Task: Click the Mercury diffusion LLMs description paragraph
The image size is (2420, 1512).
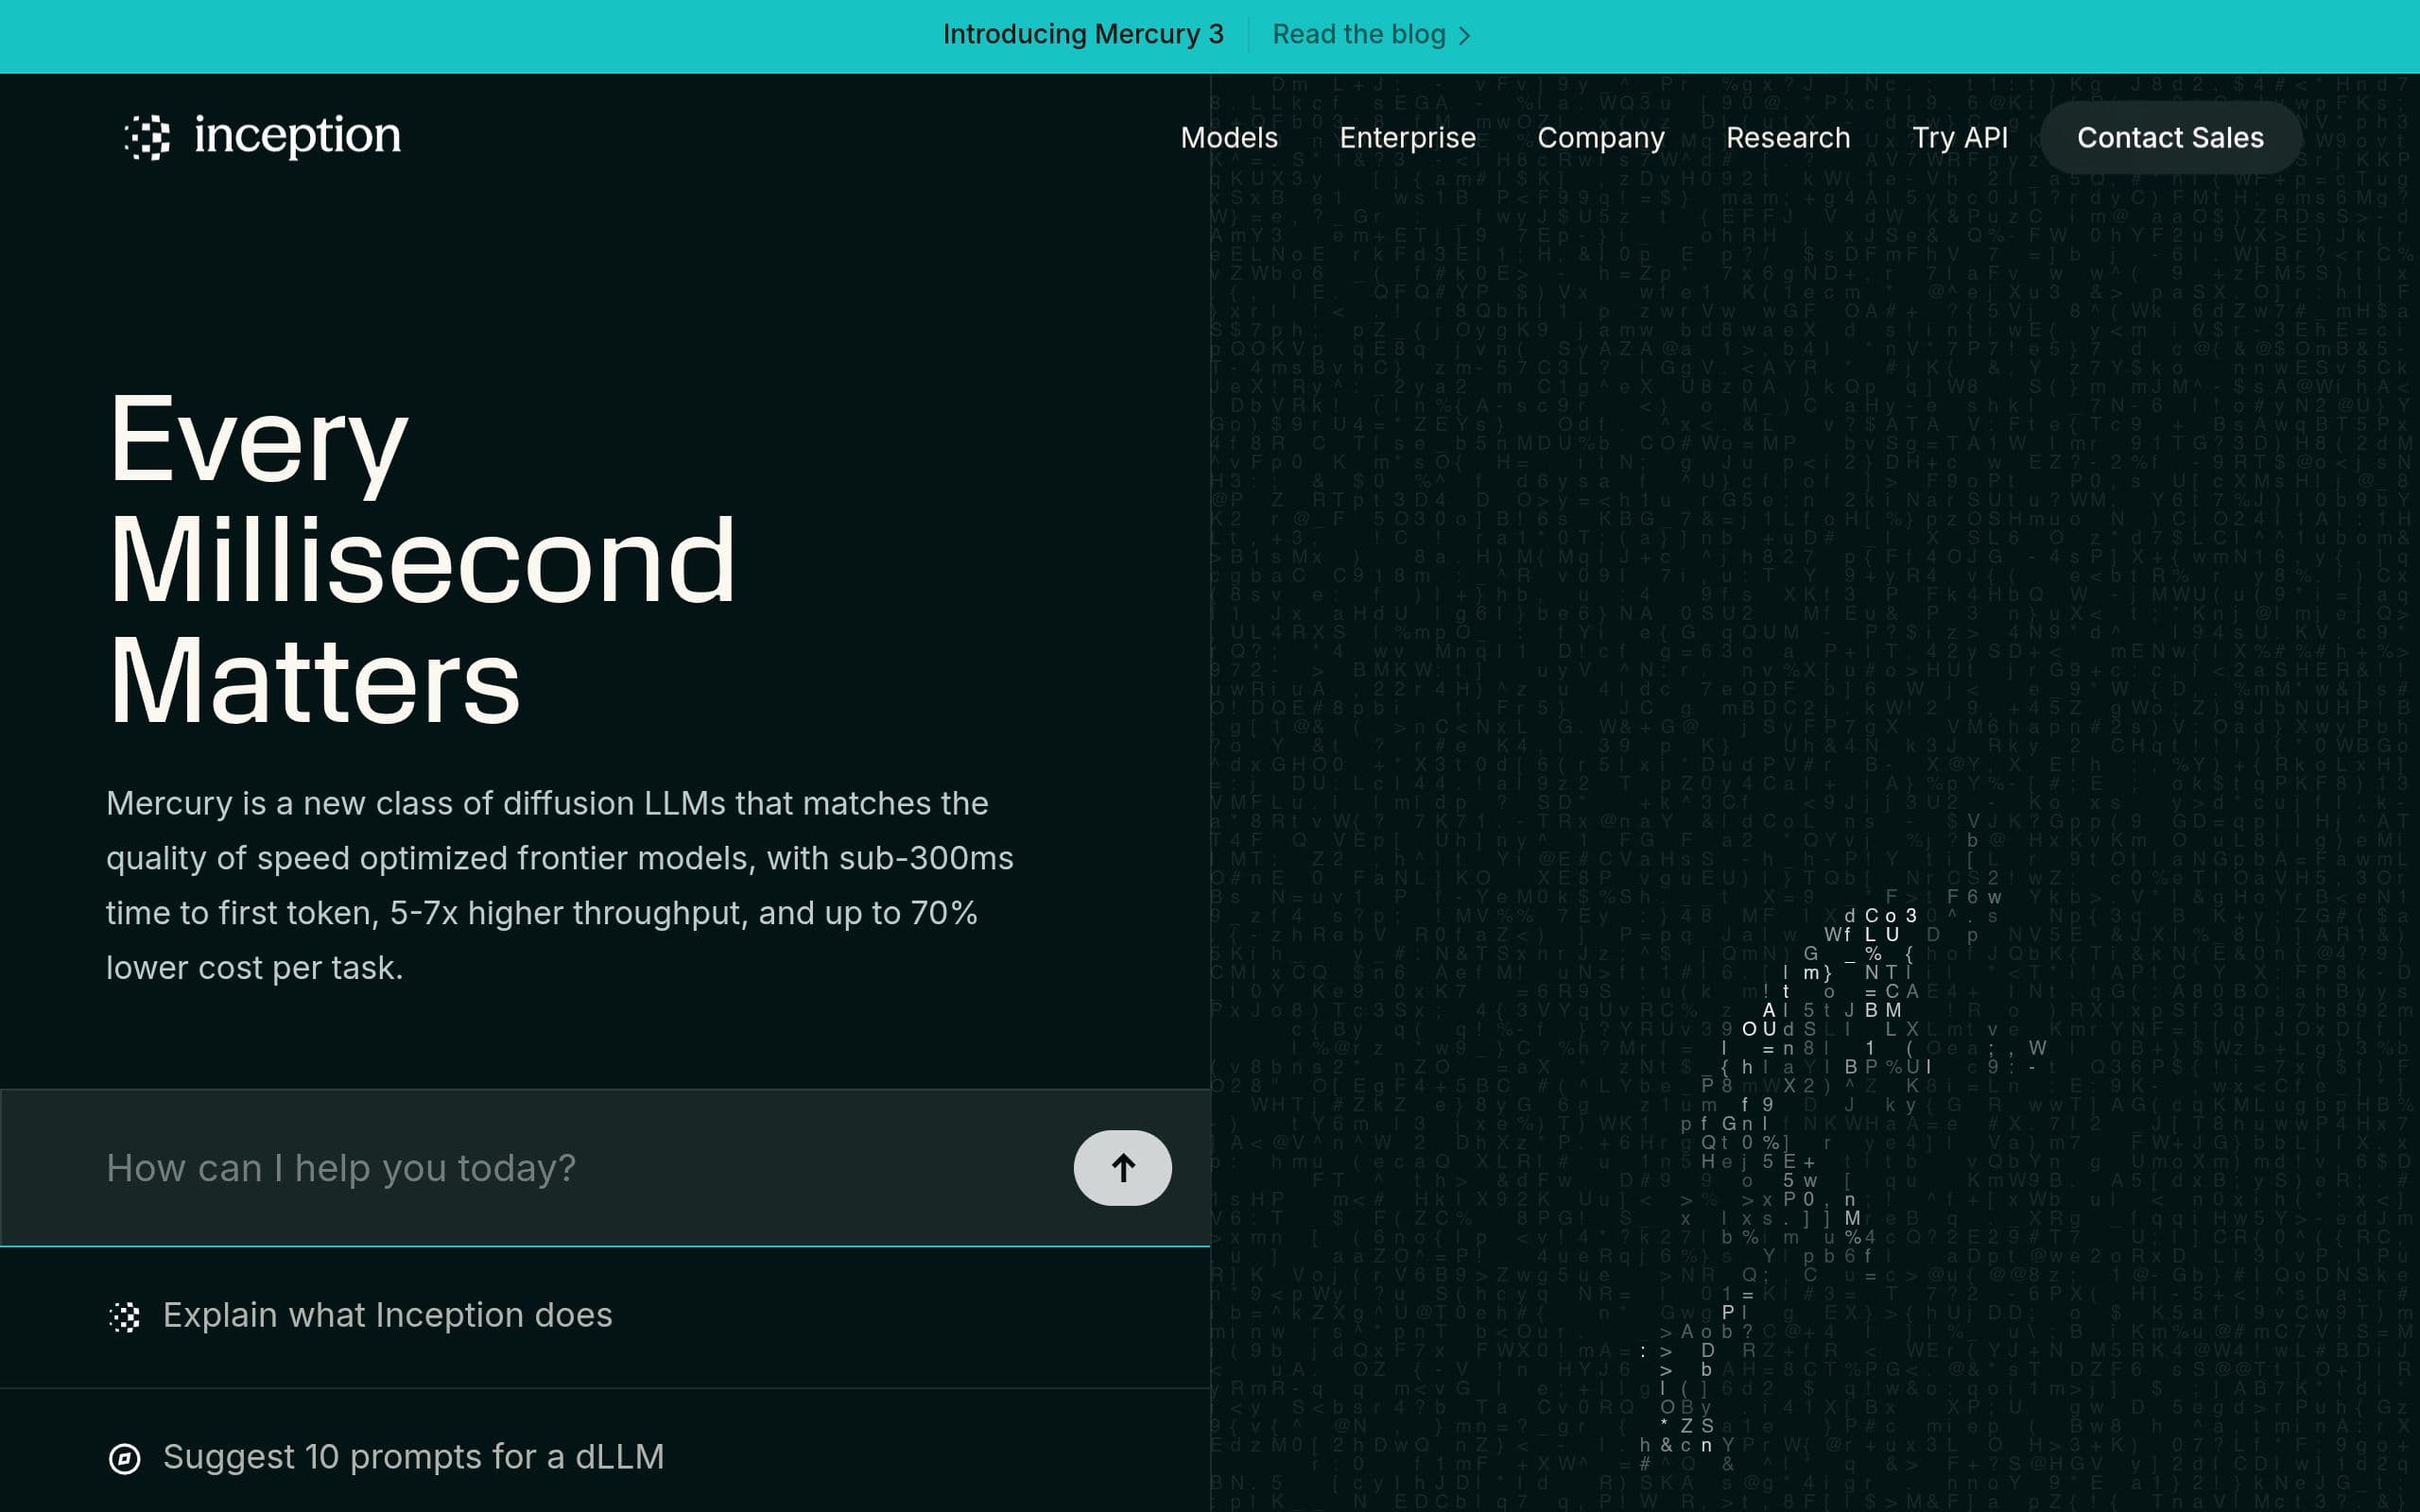Action: pos(560,886)
